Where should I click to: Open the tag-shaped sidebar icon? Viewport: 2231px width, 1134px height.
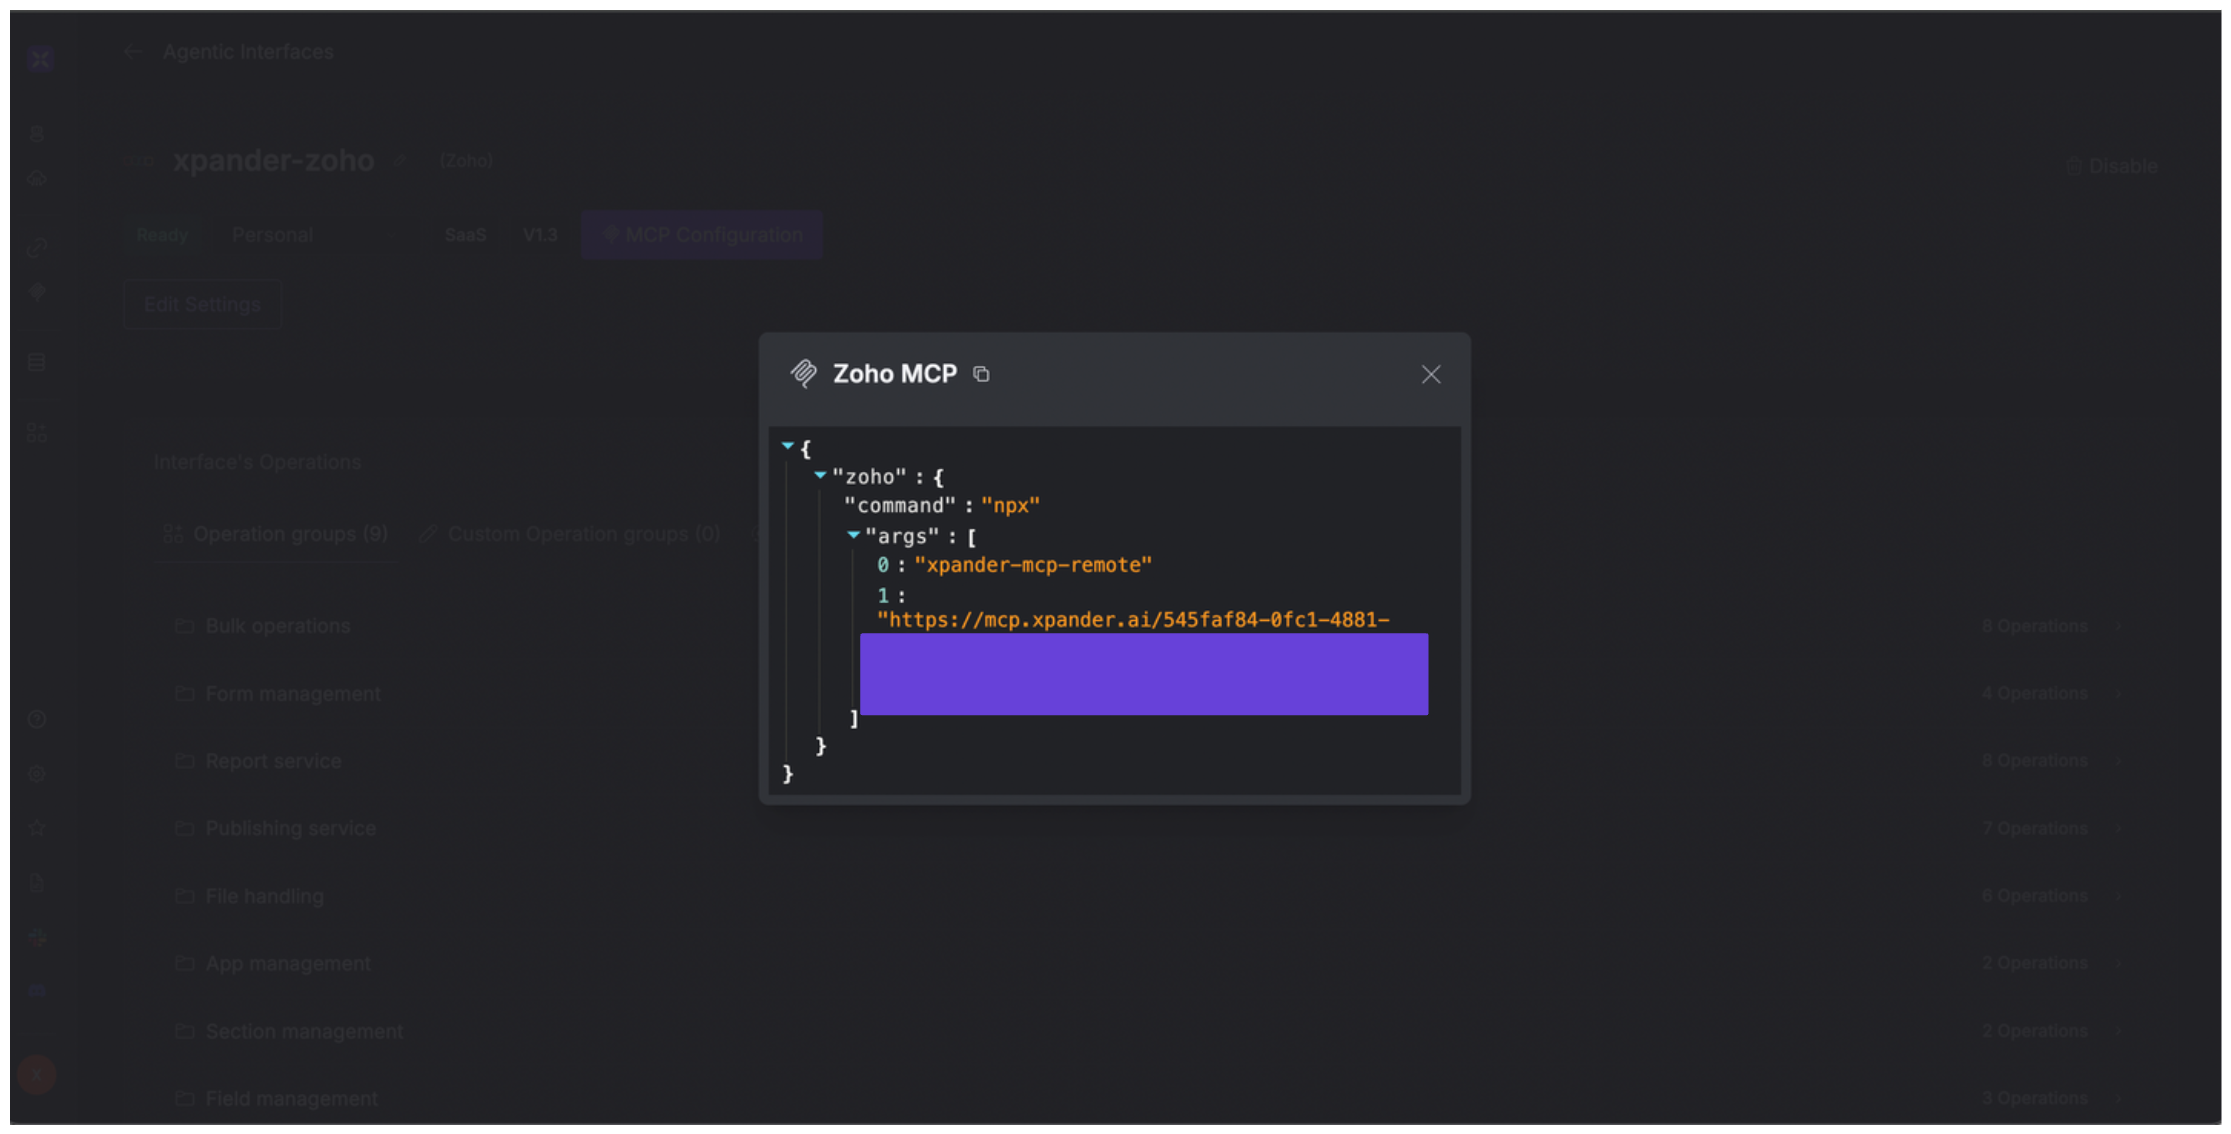(37, 292)
